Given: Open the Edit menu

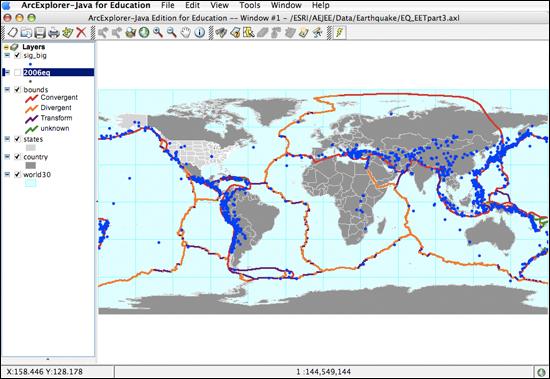Looking at the screenshot, I should [193, 5].
